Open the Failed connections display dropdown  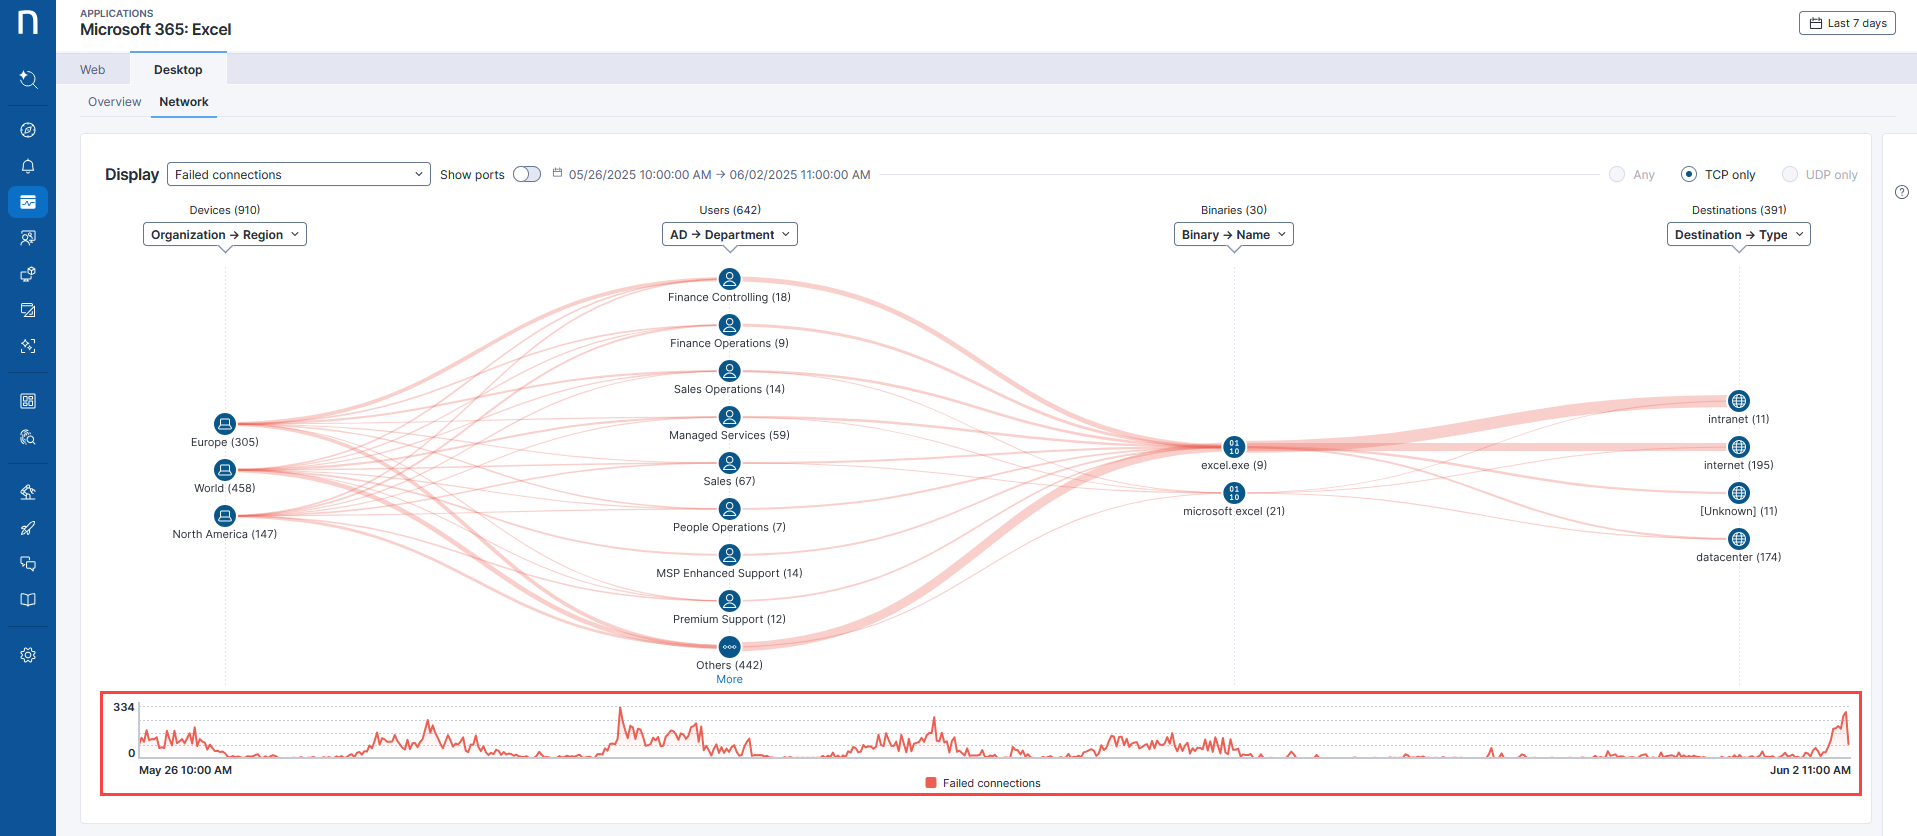point(298,174)
